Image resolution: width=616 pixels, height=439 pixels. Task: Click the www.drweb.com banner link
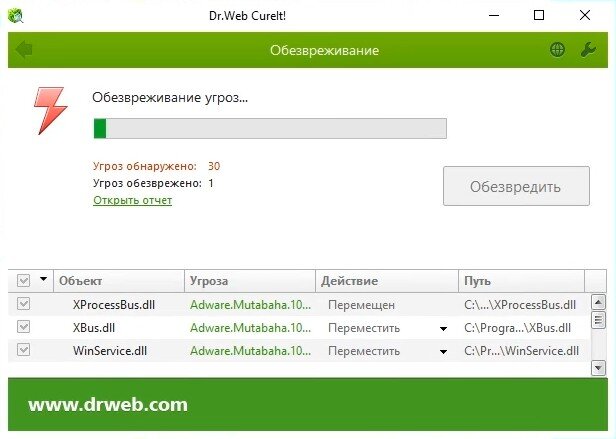point(108,405)
